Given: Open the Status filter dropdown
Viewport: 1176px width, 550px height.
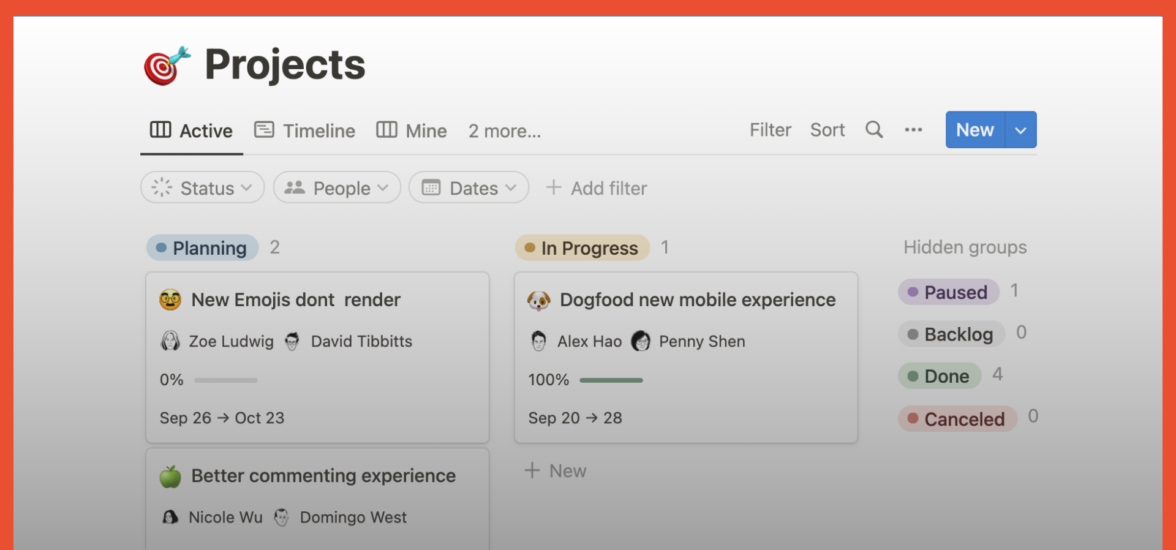Looking at the screenshot, I should (x=203, y=188).
